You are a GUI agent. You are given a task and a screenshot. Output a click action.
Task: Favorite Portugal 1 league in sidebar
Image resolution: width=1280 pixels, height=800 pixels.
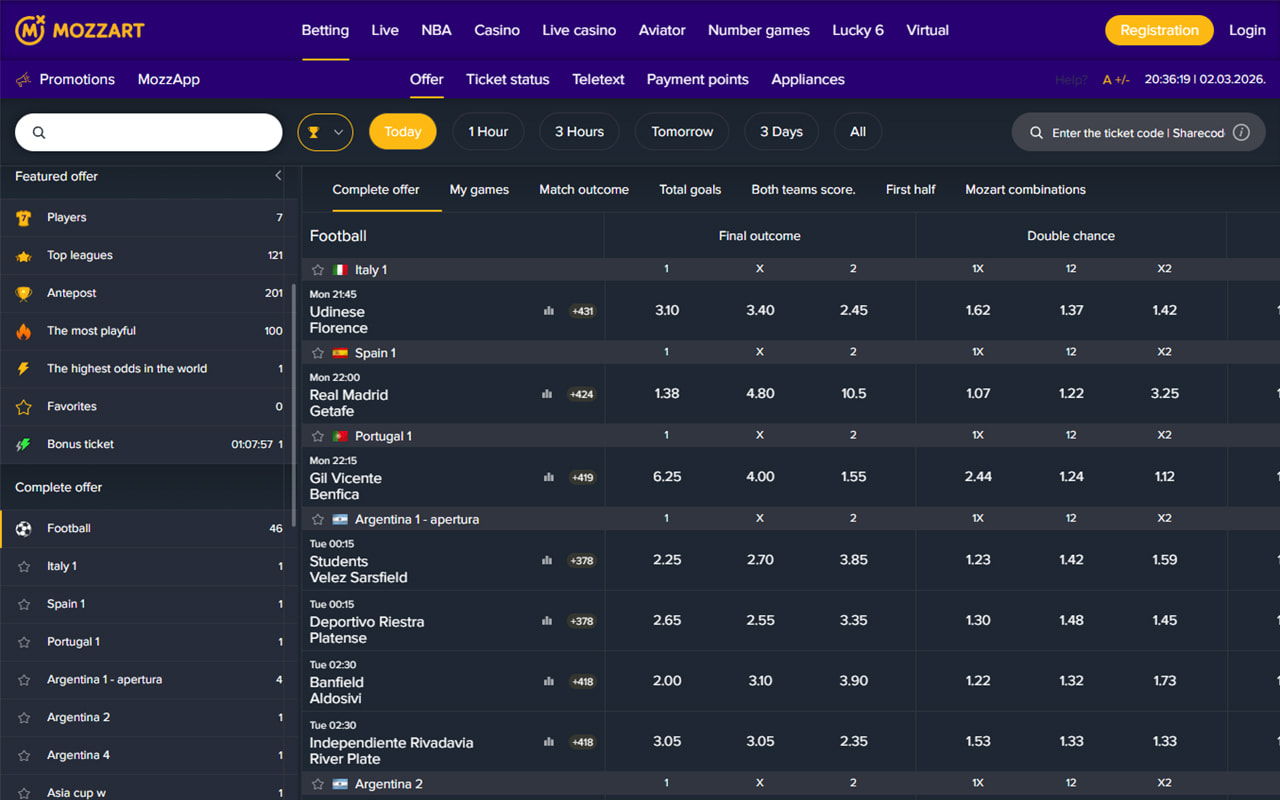[24, 642]
